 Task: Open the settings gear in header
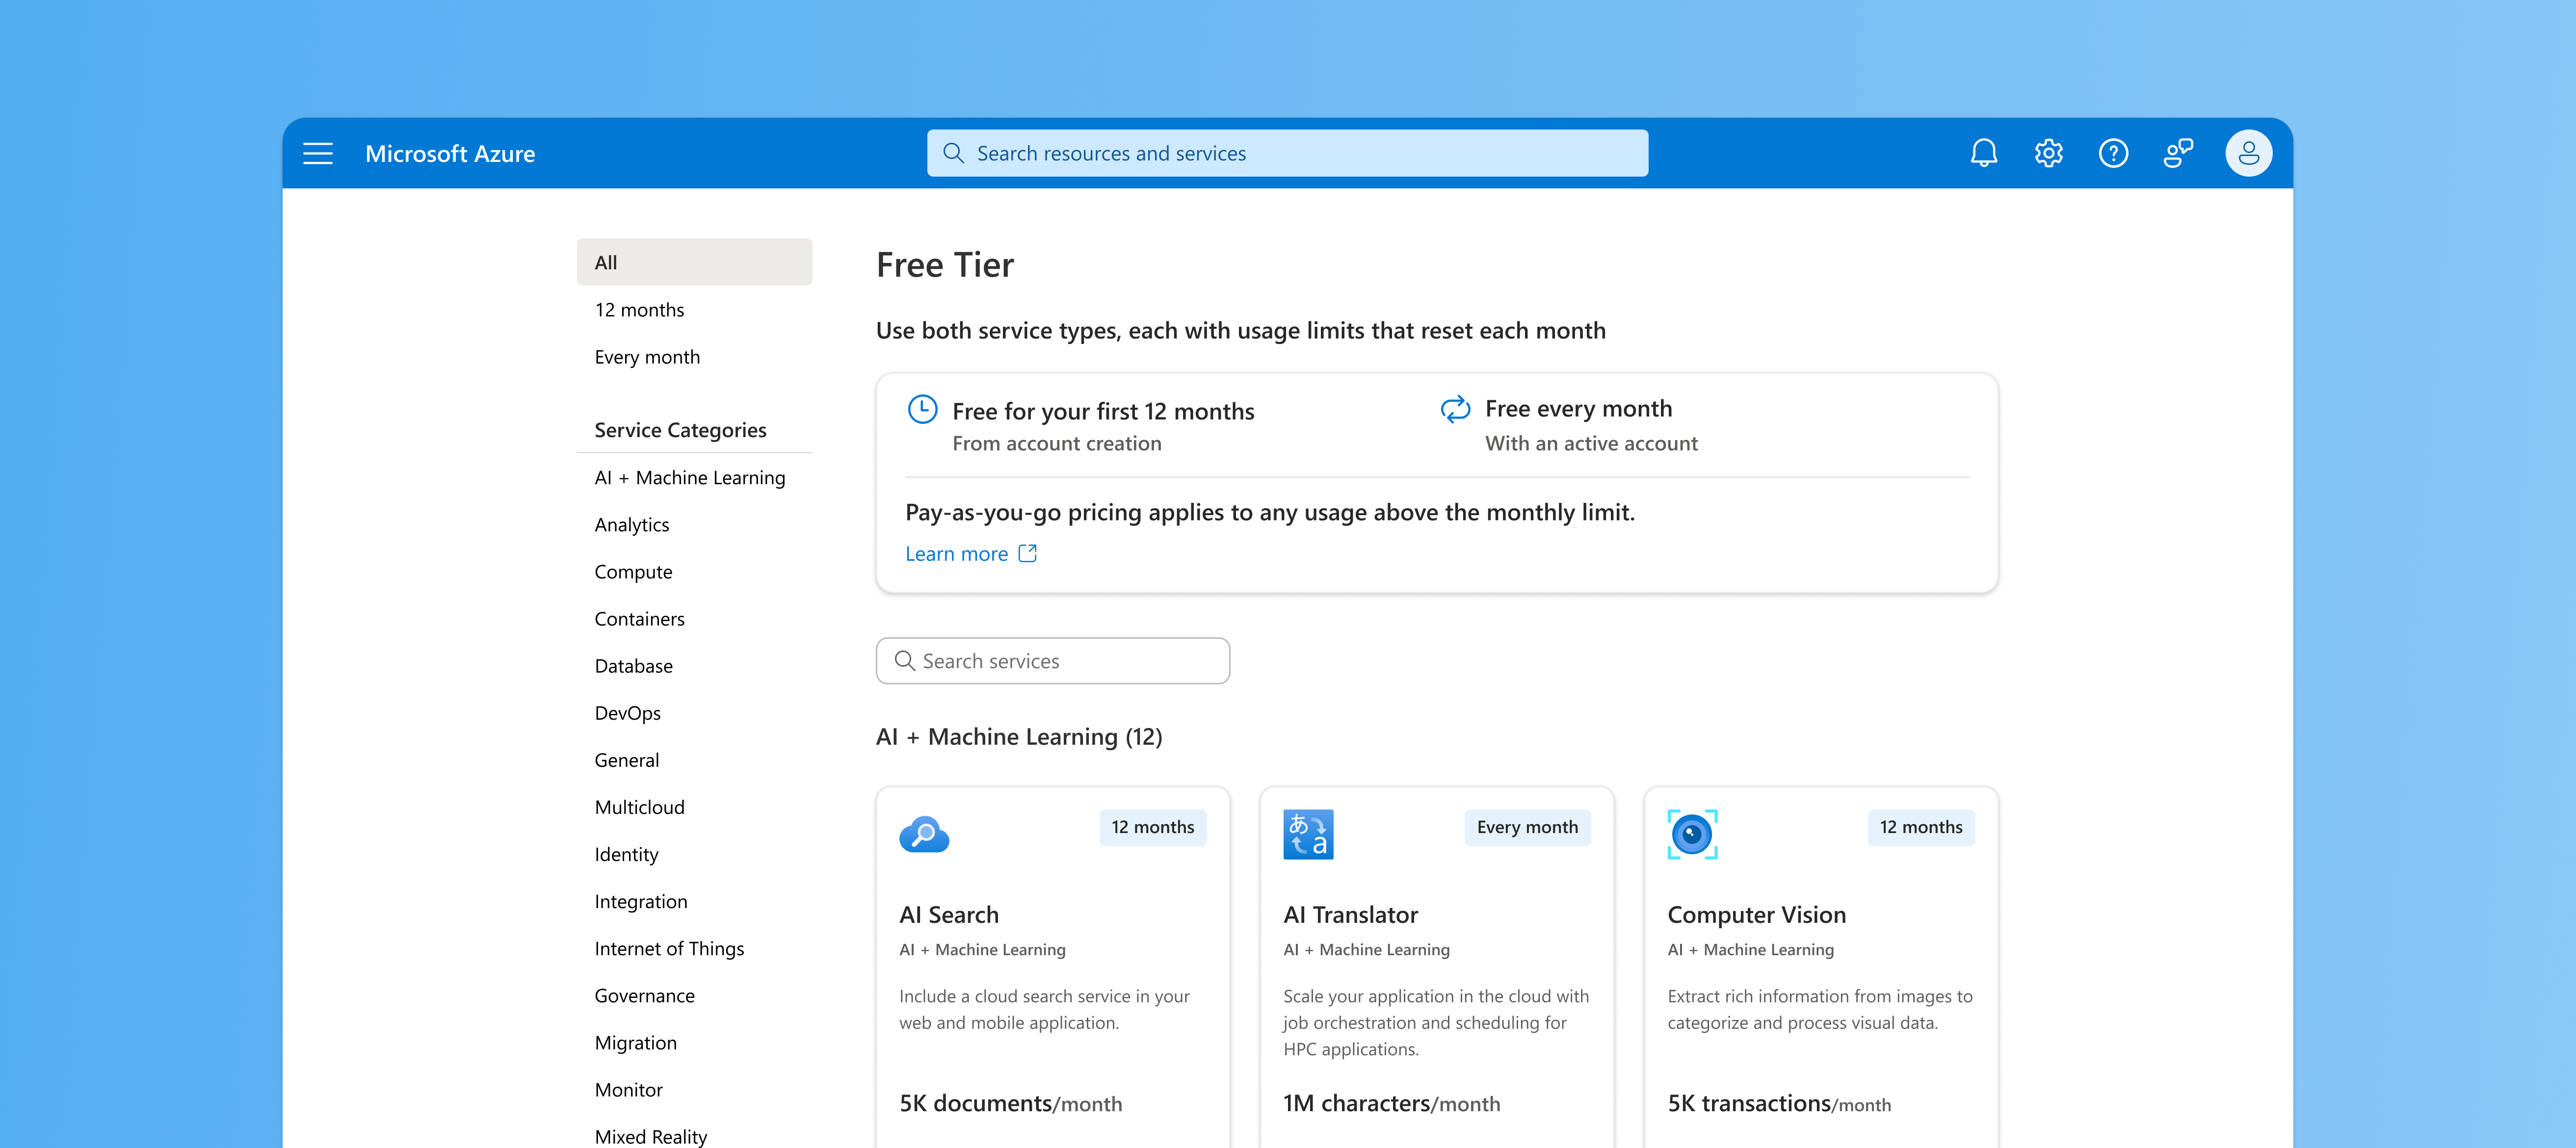(2049, 153)
